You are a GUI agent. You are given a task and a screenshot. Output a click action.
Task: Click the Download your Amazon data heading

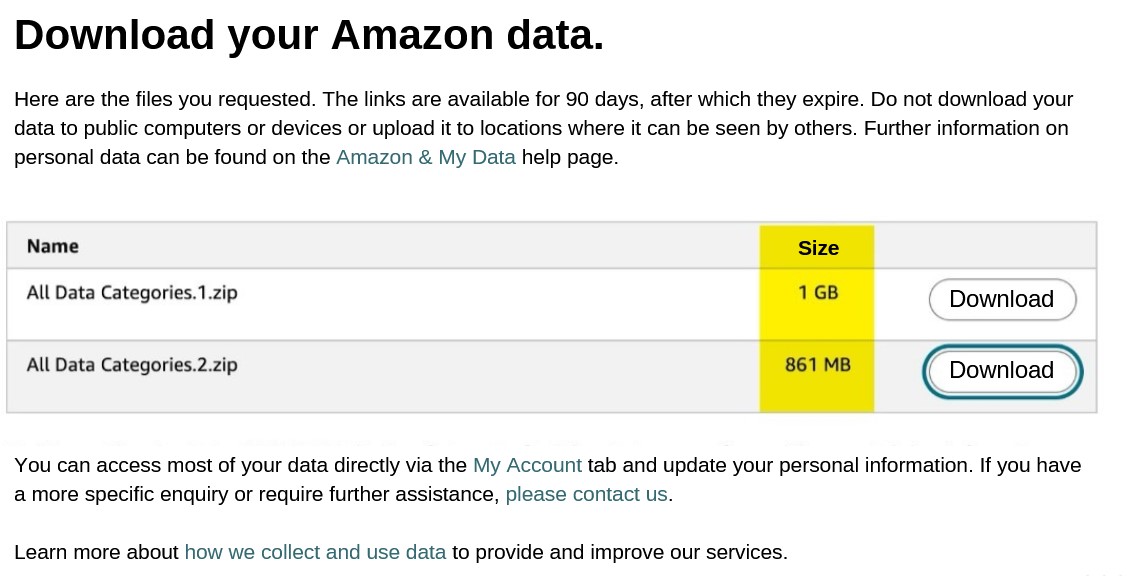pyautogui.click(x=308, y=34)
